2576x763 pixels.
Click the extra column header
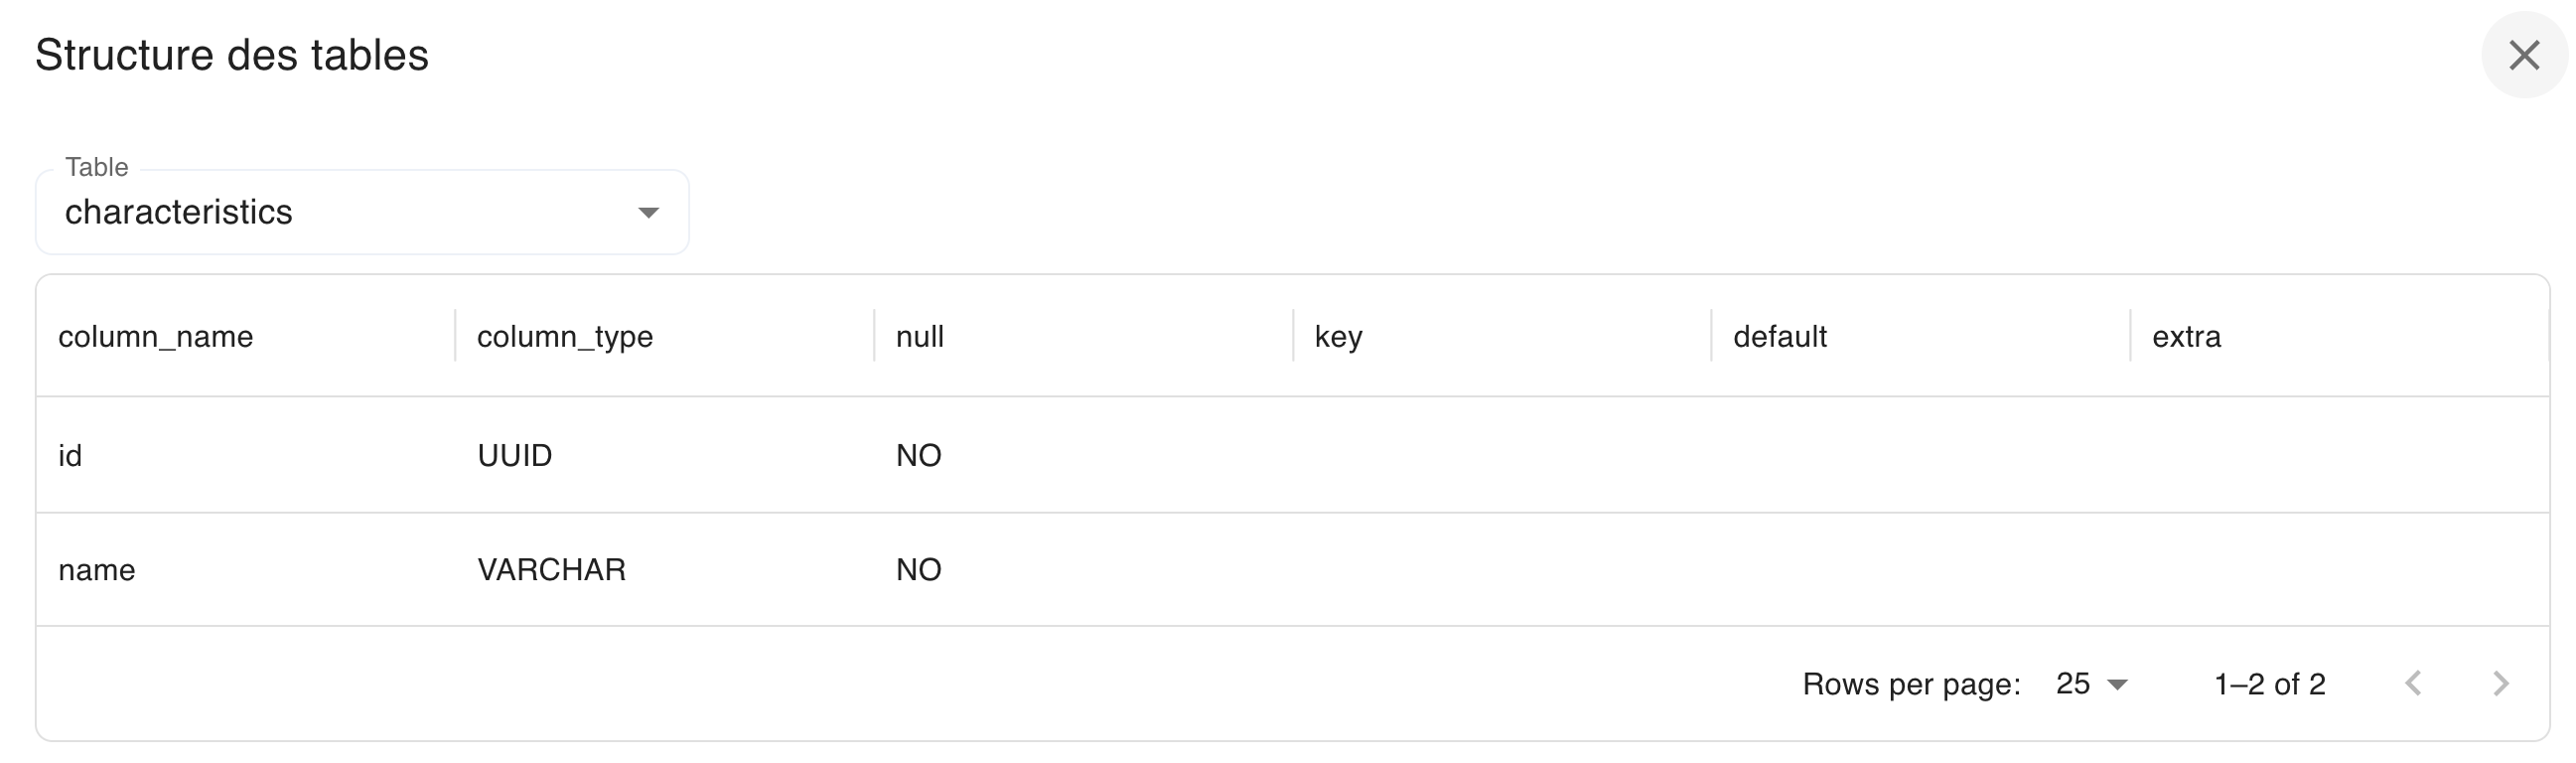[x=2186, y=337]
